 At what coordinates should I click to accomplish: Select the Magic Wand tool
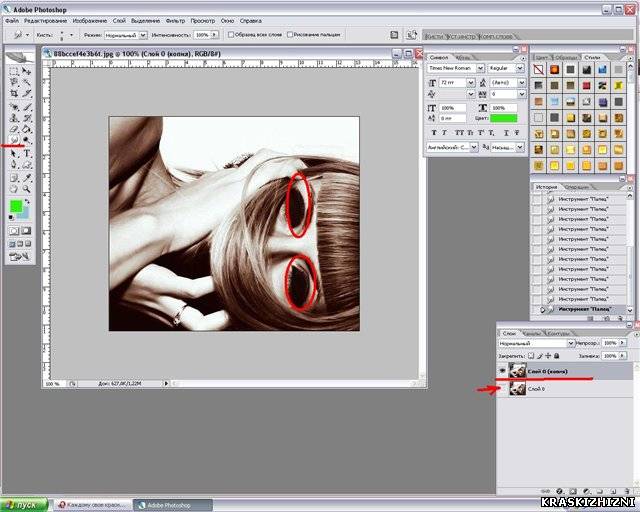coord(27,82)
